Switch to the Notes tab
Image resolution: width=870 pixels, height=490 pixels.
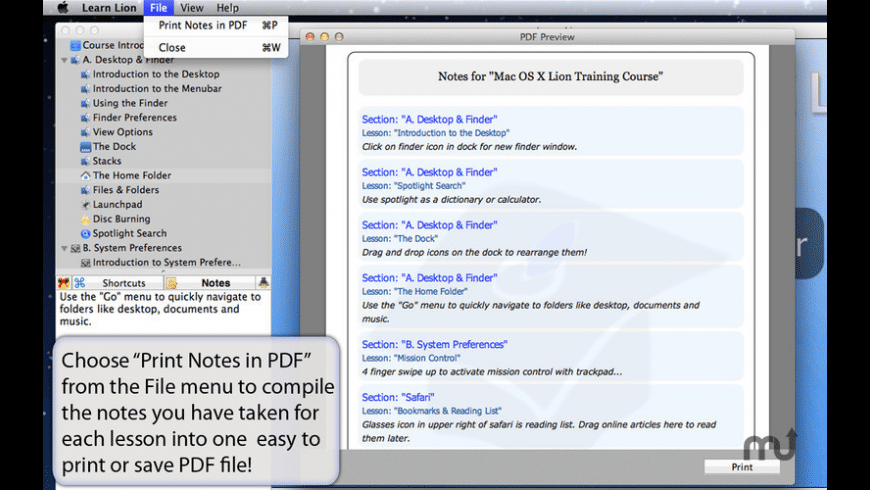(x=215, y=283)
